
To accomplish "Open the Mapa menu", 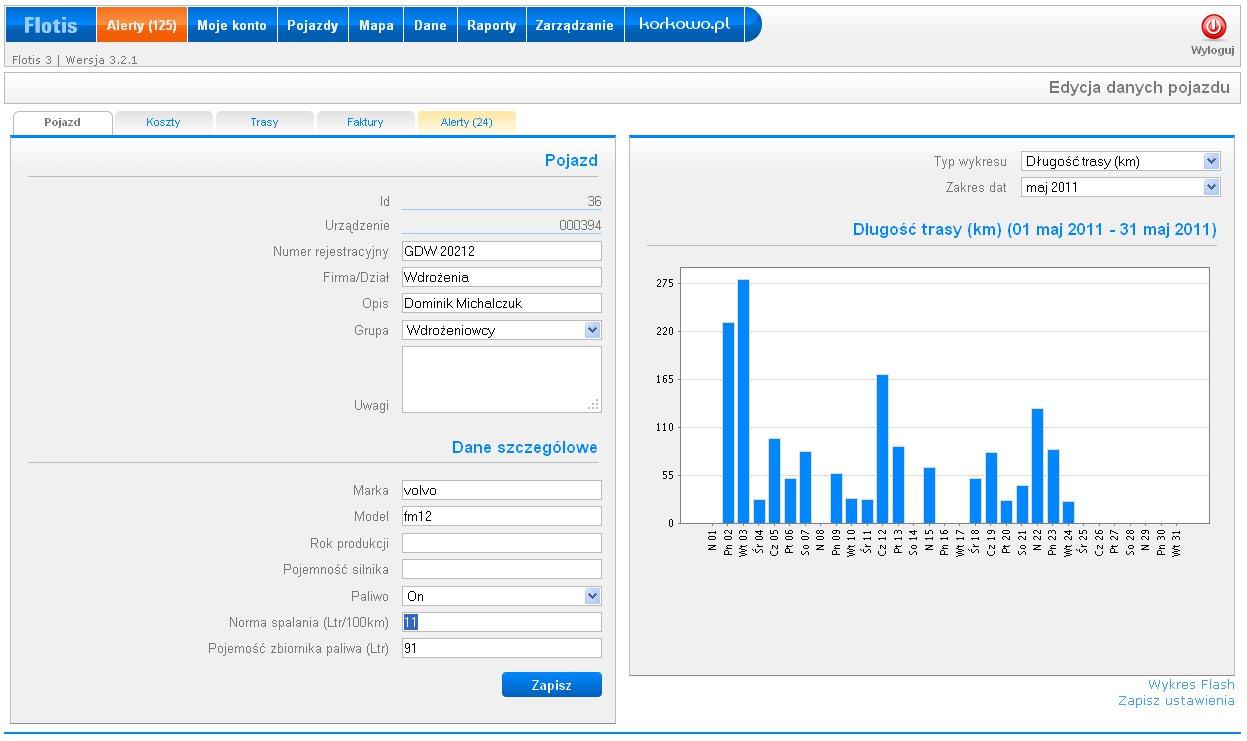I will [x=376, y=25].
